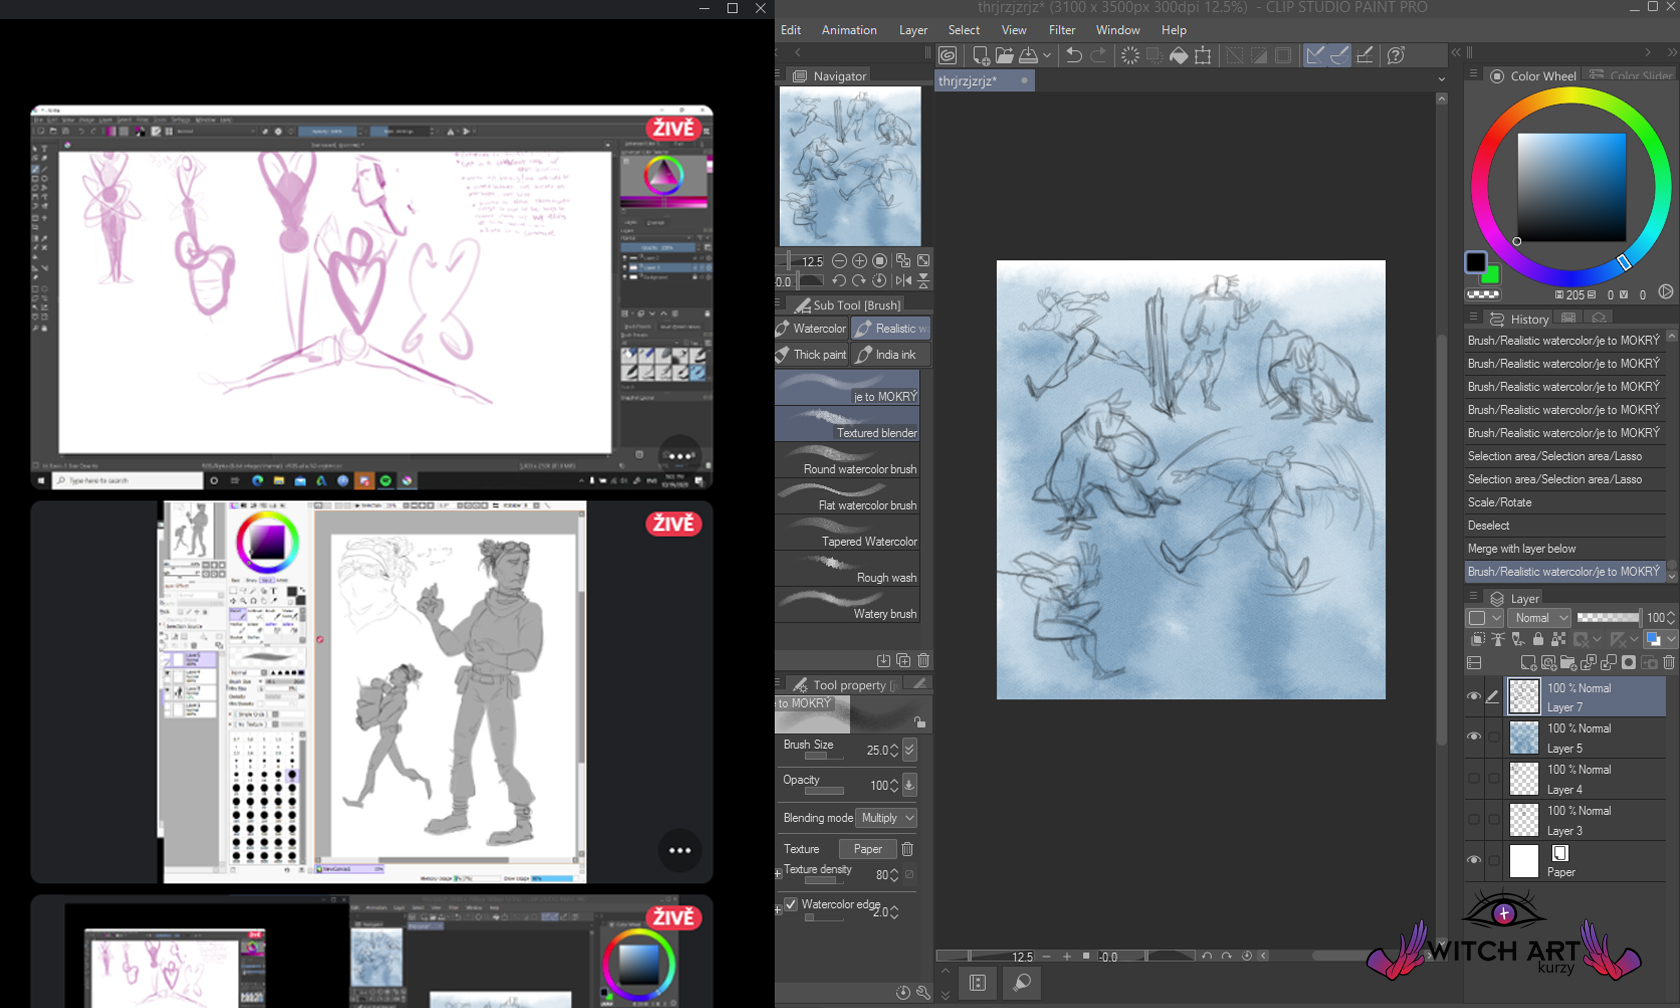
Task: Click the Fill paint bucket icon in command bar
Action: pos(1179,55)
